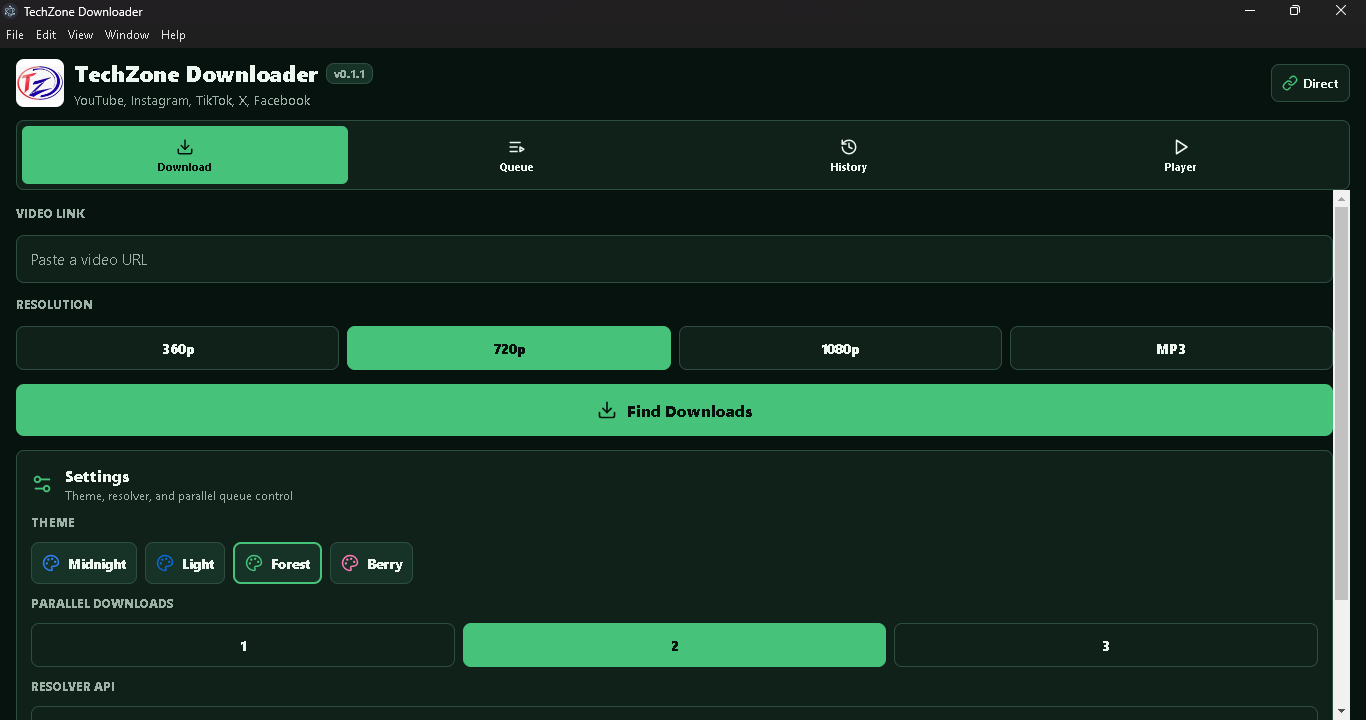
Task: Click the player play-triangle icon
Action: coord(1181,147)
